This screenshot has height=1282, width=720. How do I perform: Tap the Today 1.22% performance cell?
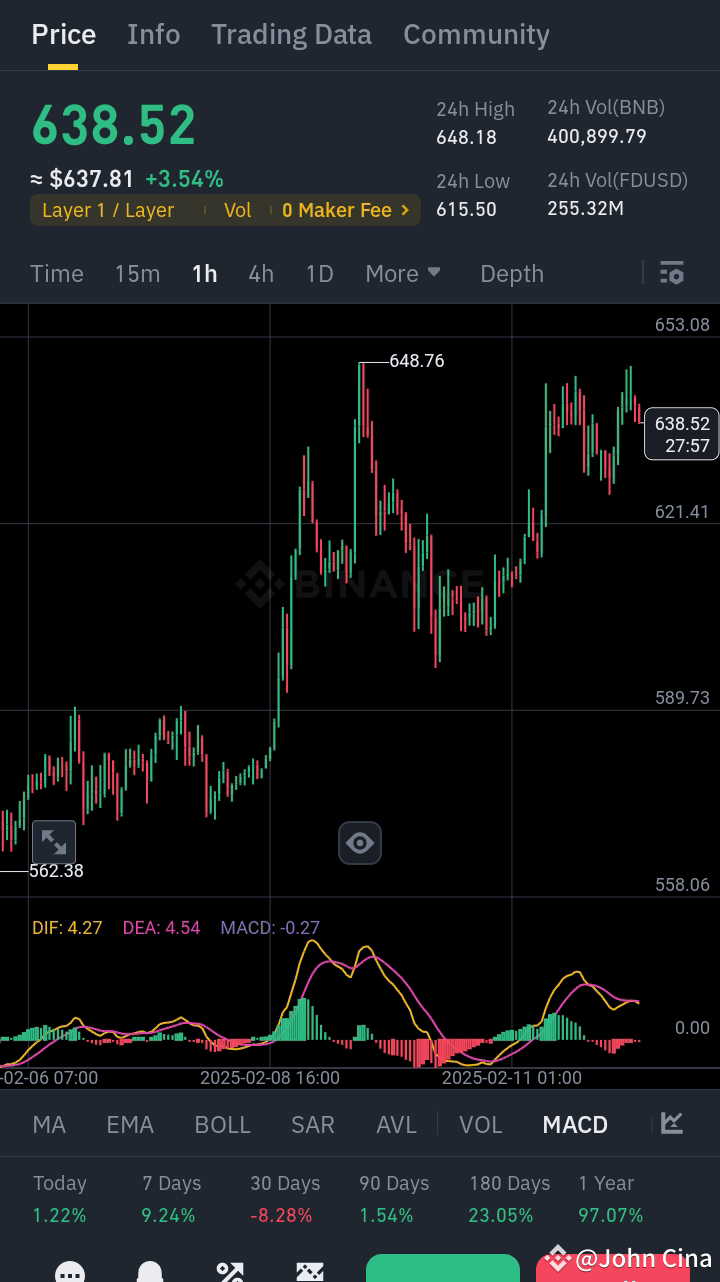point(59,1199)
